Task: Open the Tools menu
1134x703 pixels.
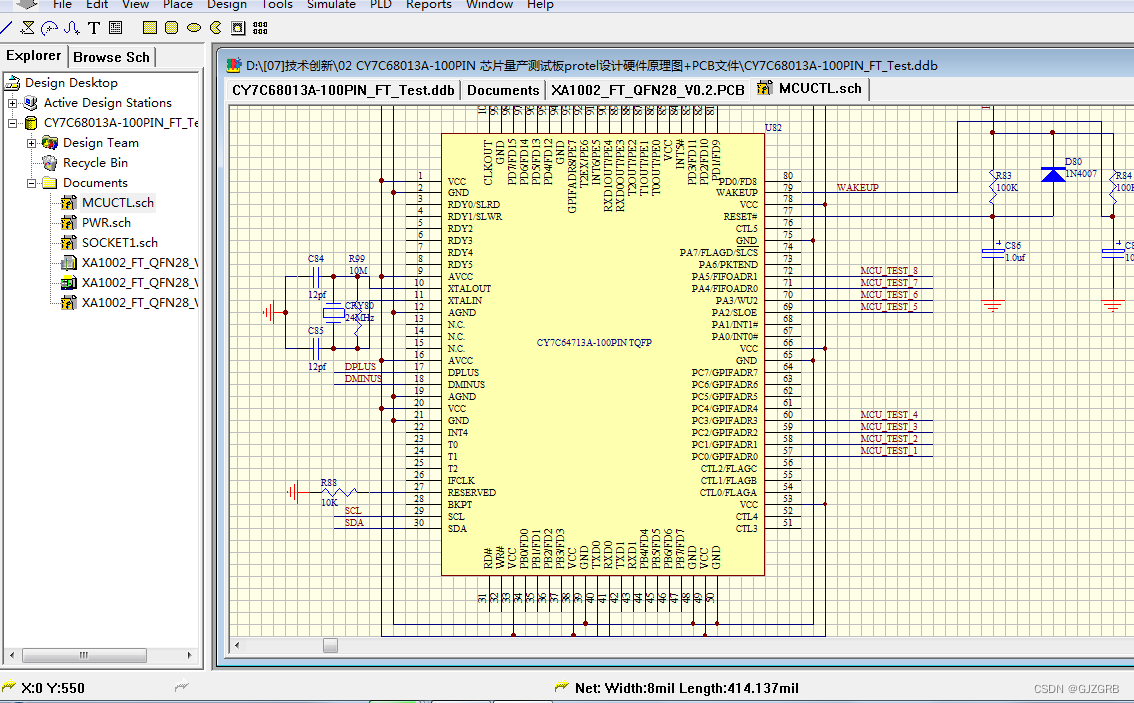Action: (277, 5)
